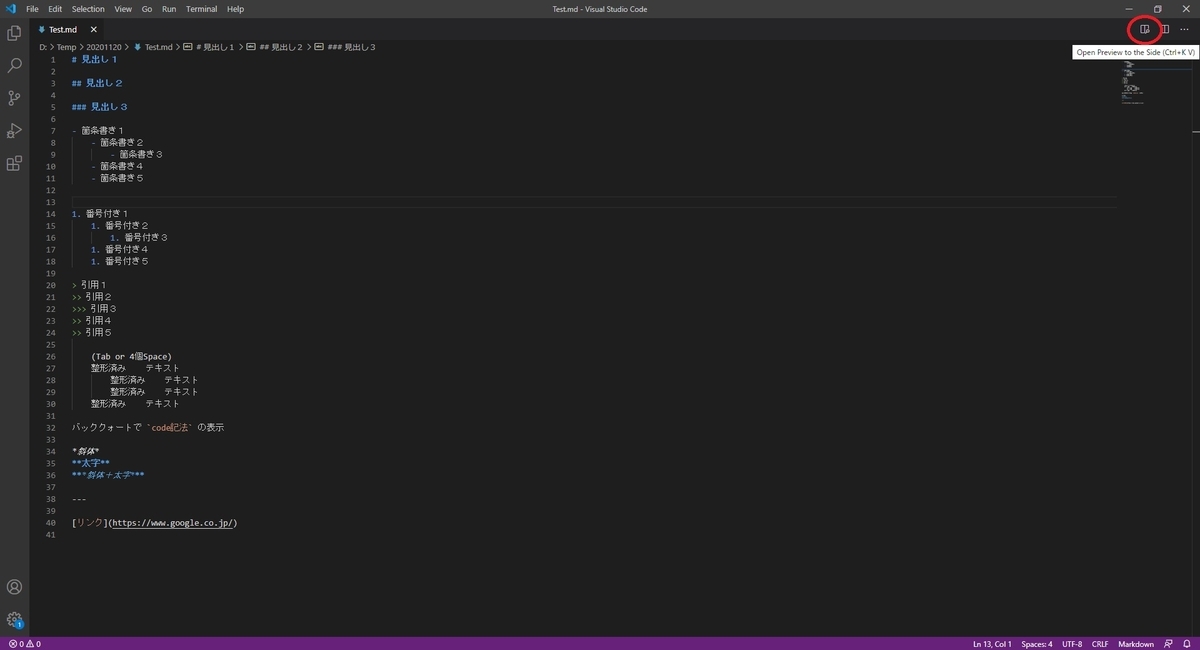1200x650 pixels.
Task: Open the Explorer view in activity bar
Action: [x=14, y=33]
